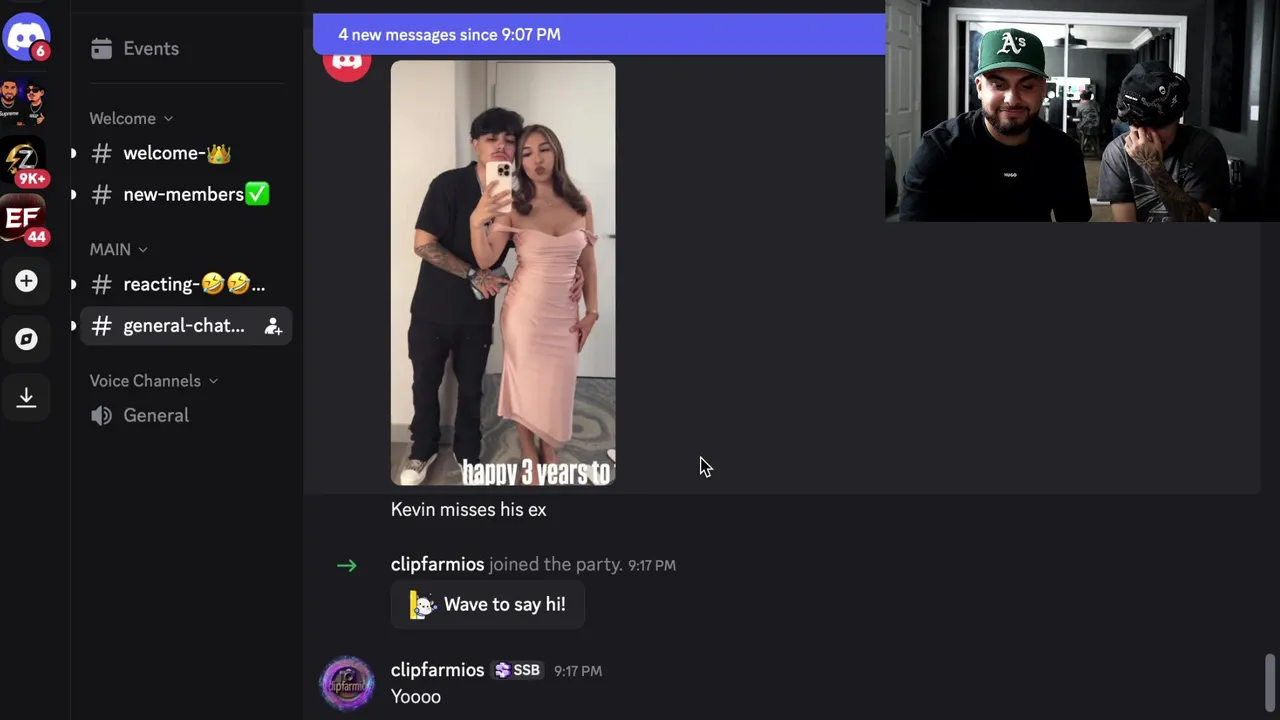Click the create invite icon beside general-chat
This screenshot has height=720, width=1280.
(272, 326)
